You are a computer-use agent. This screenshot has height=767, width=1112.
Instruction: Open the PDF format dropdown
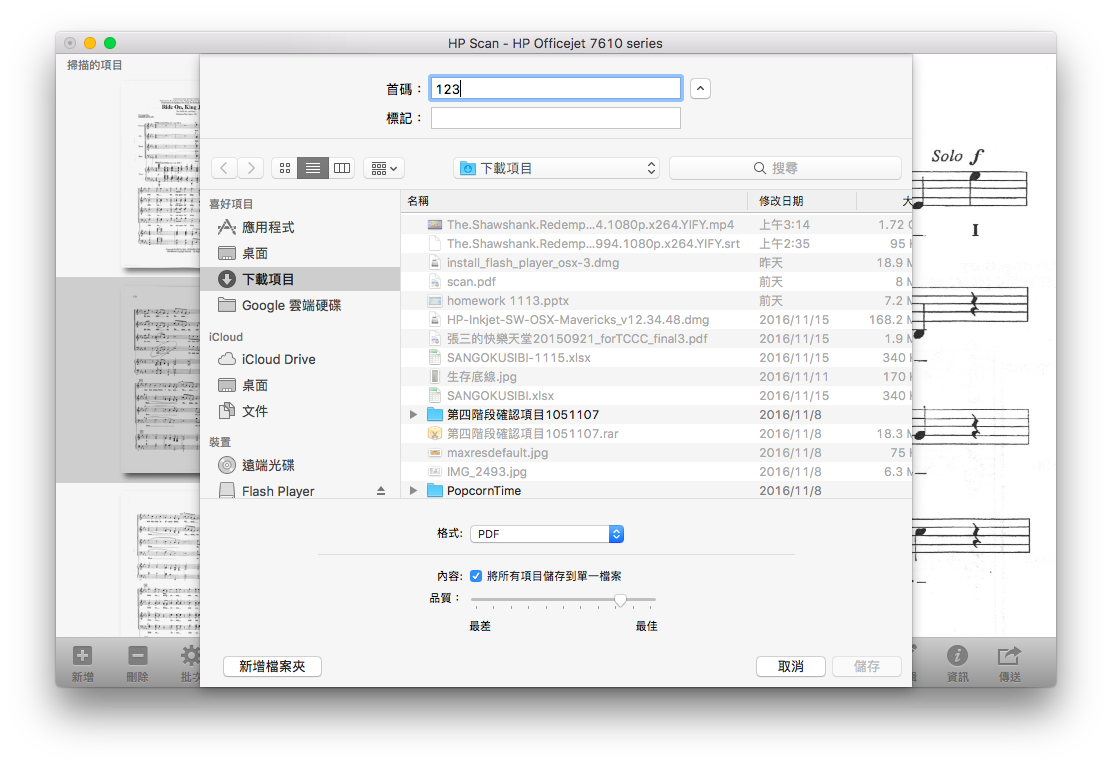547,534
